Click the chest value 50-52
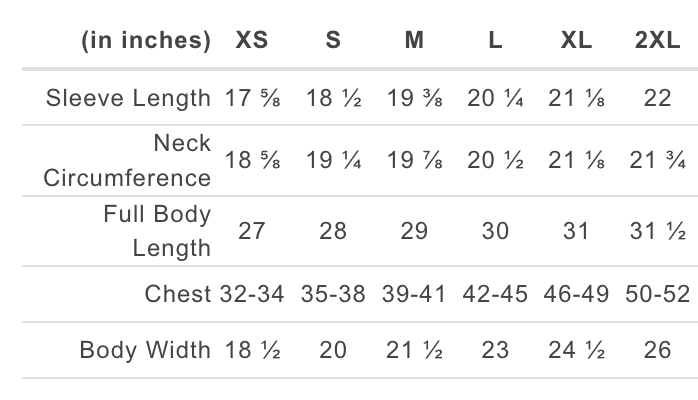The width and height of the screenshot is (698, 400). pyautogui.click(x=656, y=294)
